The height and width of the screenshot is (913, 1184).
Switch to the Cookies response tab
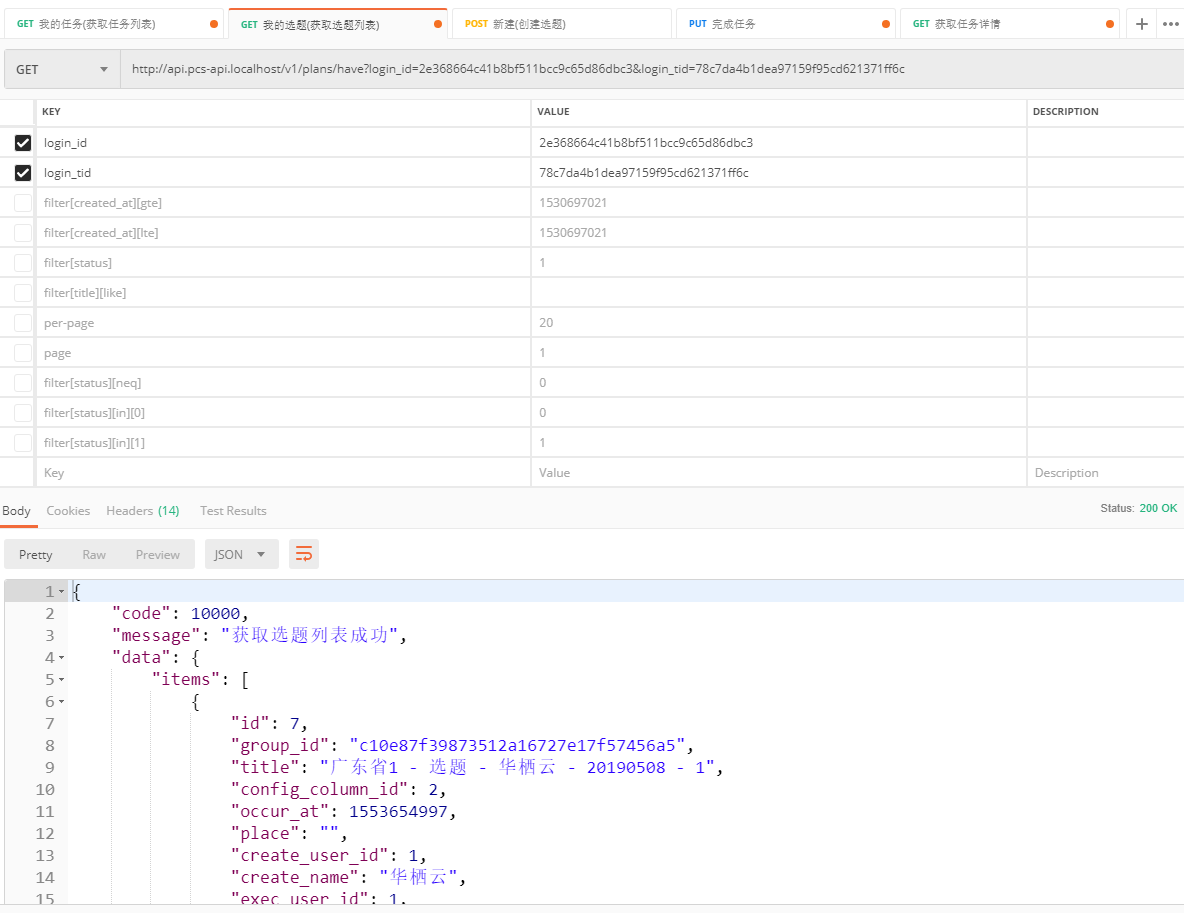[68, 511]
